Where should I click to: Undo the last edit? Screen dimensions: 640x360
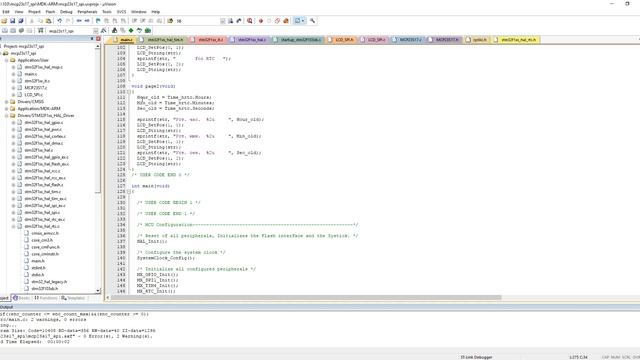pos(60,21)
